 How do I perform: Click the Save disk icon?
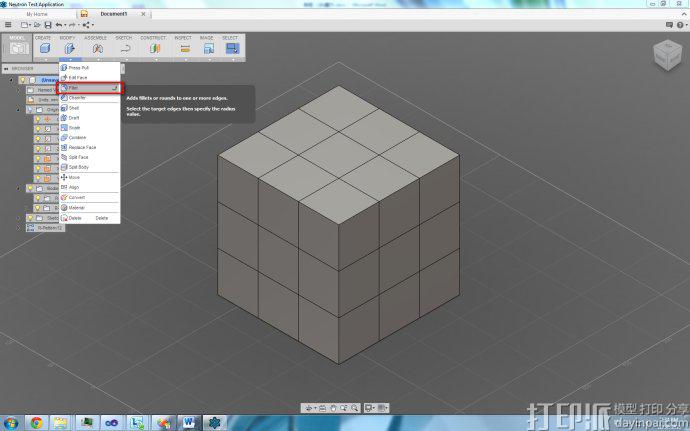[48, 25]
